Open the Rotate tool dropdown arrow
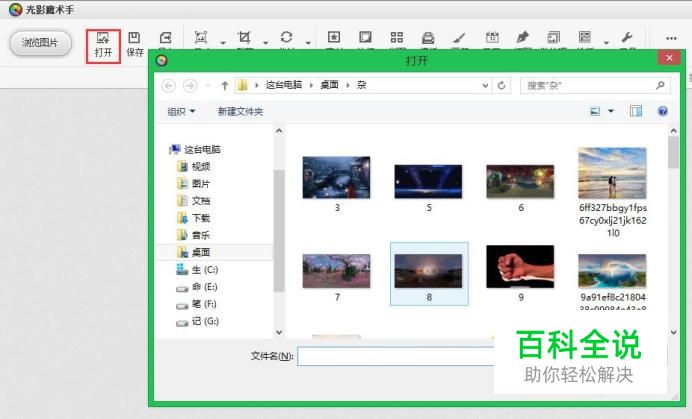This screenshot has height=419, width=692. [308, 43]
